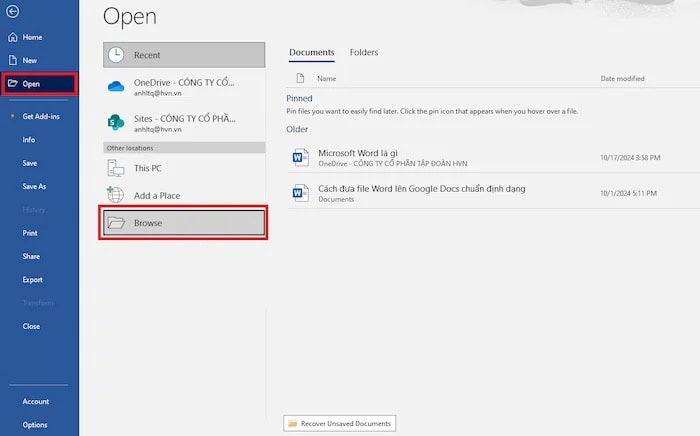
Task: Click Recover Unsaved Documents button
Action: (x=340, y=423)
